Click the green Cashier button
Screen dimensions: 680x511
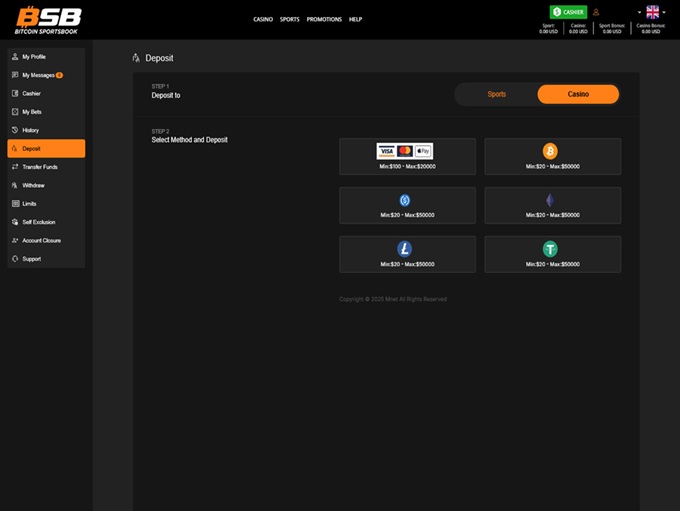point(568,12)
